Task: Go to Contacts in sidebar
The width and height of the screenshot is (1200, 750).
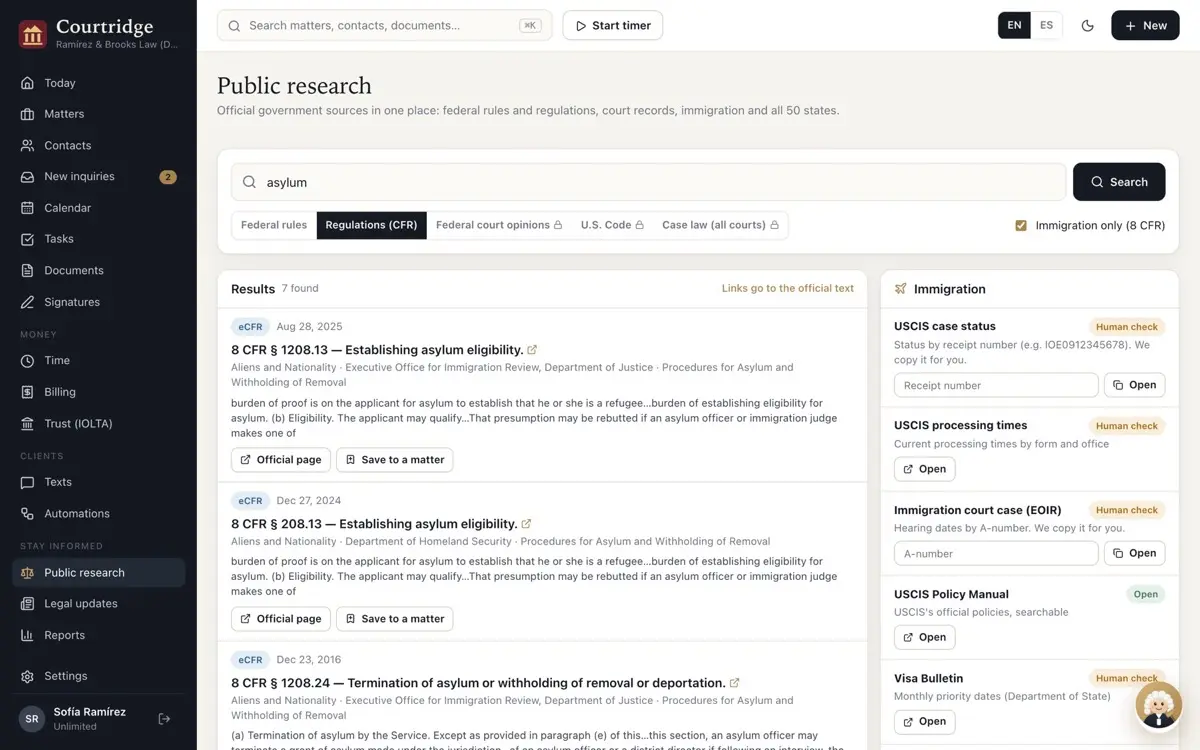Action: [98, 145]
